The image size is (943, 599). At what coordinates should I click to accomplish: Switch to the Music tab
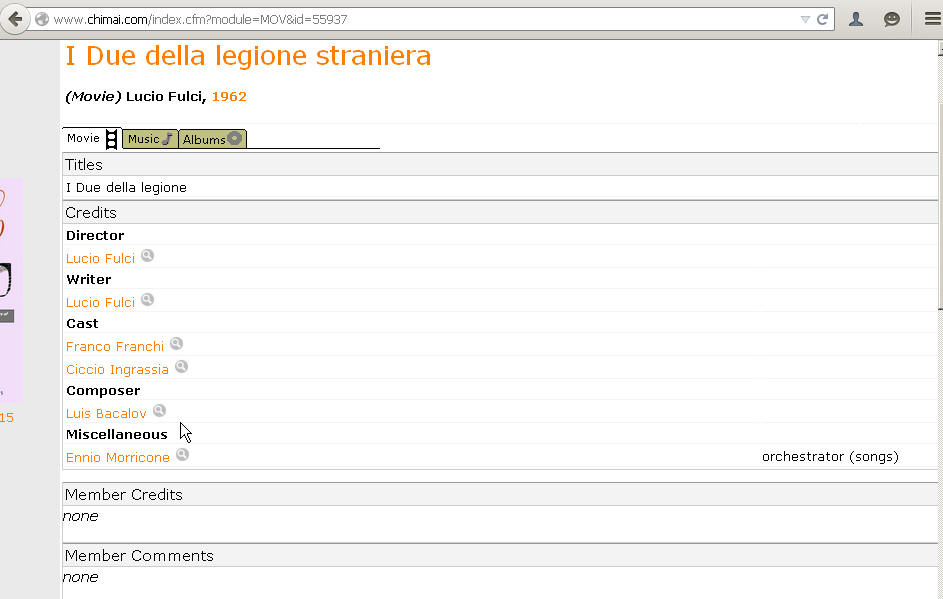tap(150, 139)
